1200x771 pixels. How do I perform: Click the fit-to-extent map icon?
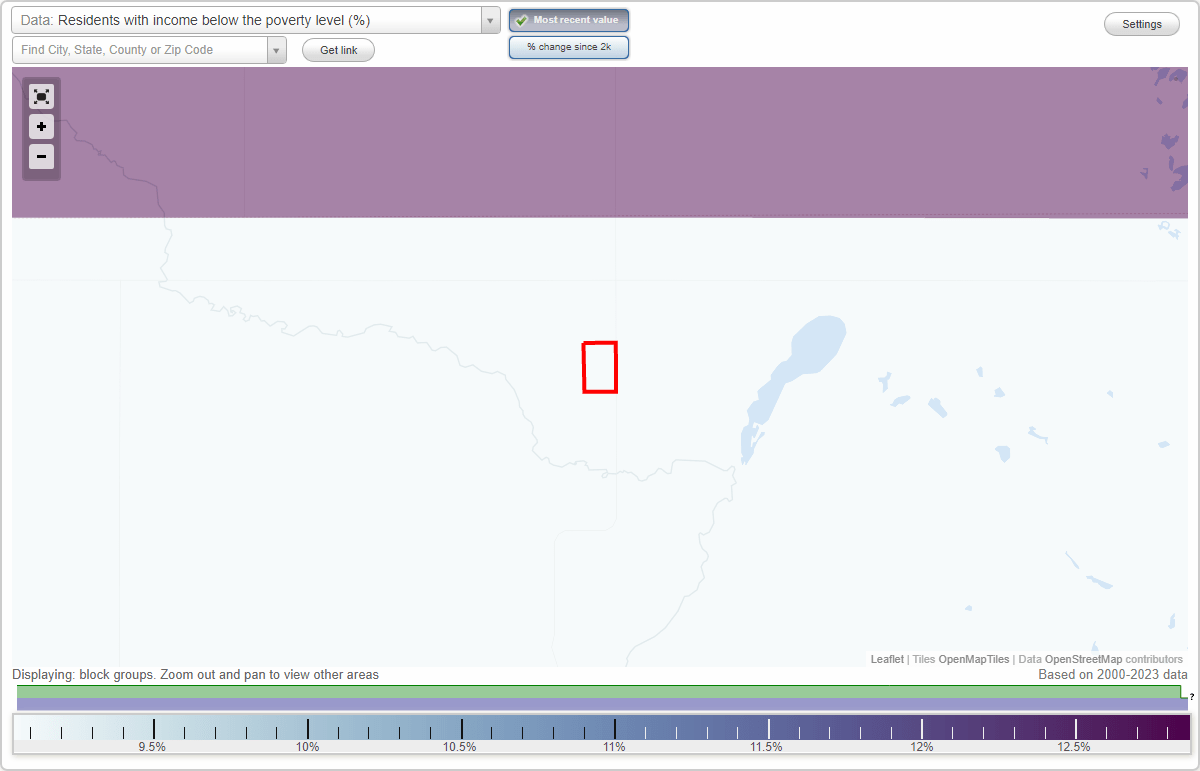41,96
